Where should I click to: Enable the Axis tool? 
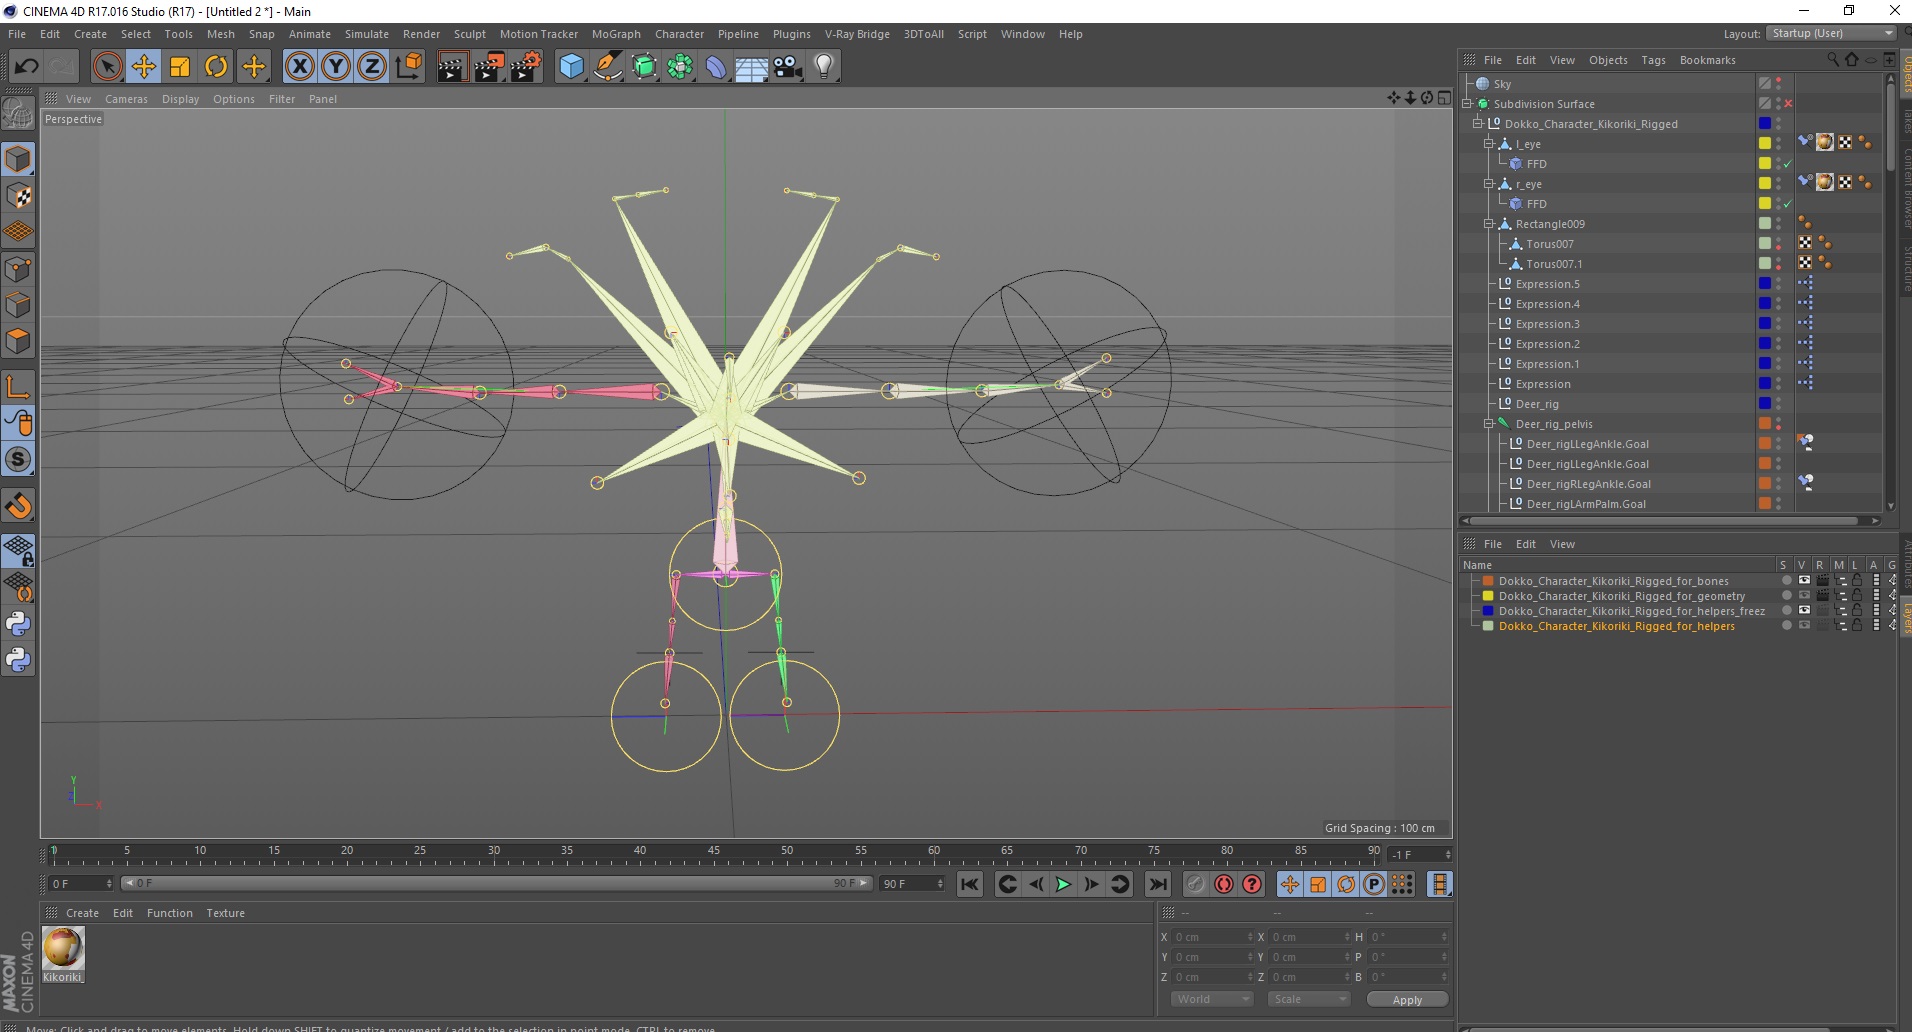tap(18, 386)
